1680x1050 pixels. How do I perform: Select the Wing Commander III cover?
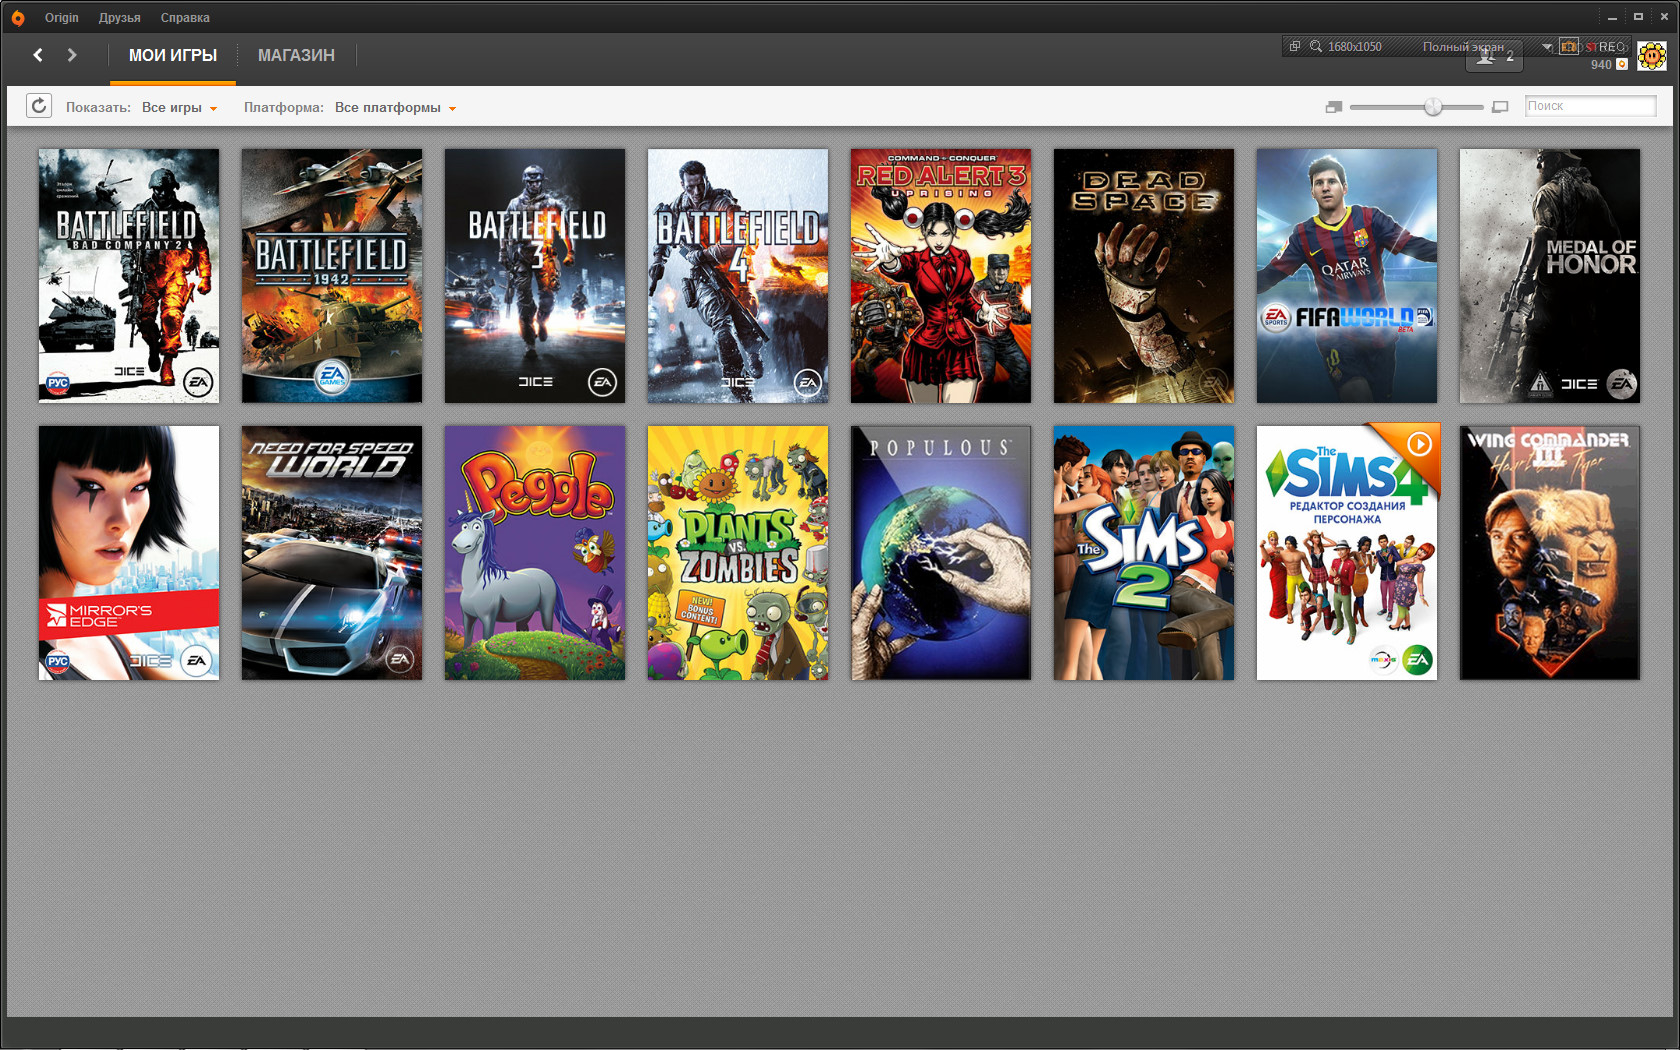point(1550,553)
